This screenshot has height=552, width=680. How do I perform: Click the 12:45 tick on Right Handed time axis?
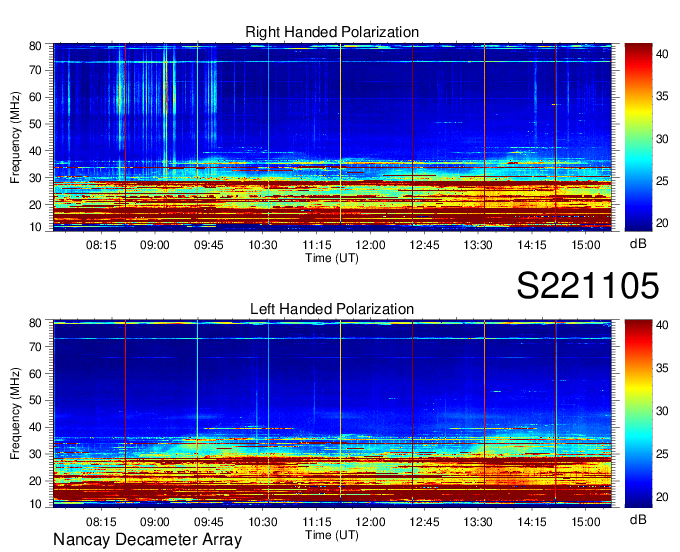[424, 245]
